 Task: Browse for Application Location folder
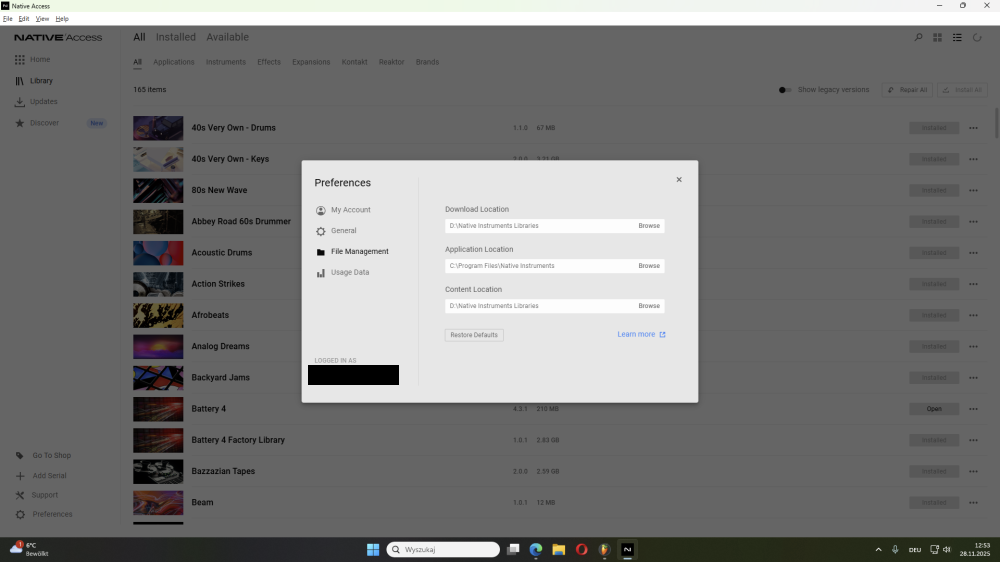tap(649, 266)
